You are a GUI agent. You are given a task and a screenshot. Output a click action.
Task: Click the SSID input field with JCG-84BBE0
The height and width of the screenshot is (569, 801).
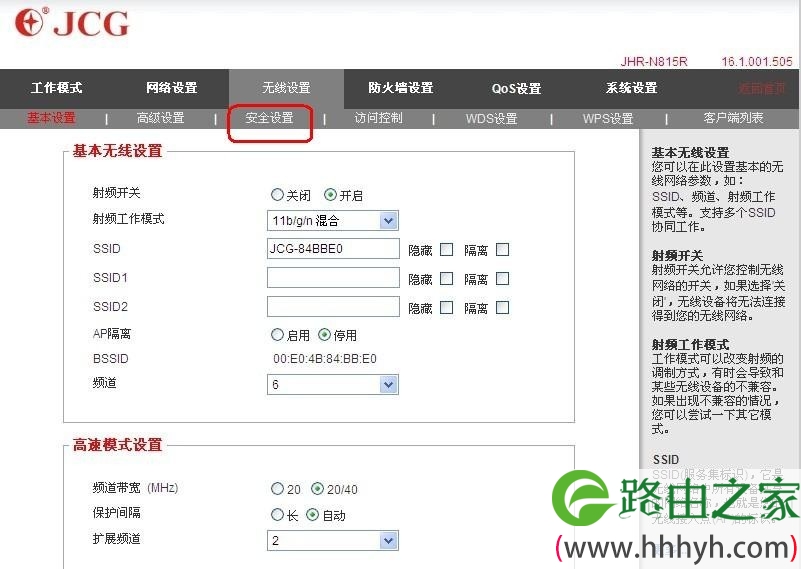point(333,249)
